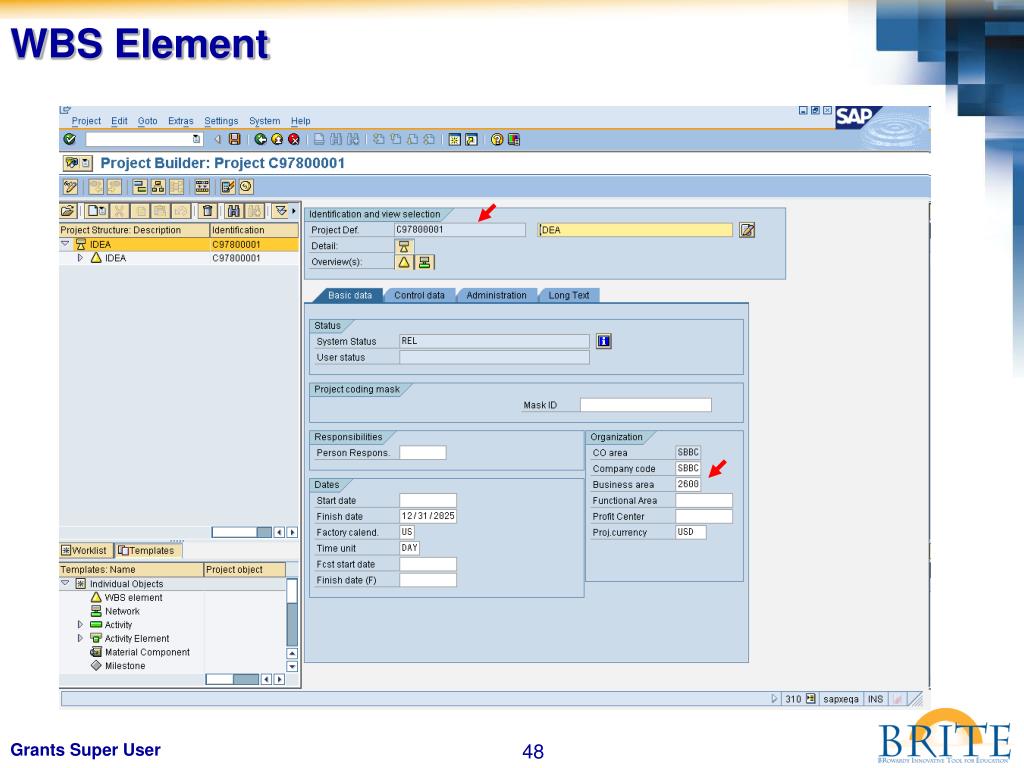Switch to the Administration tab
The width and height of the screenshot is (1024, 768).
pyautogui.click(x=496, y=295)
